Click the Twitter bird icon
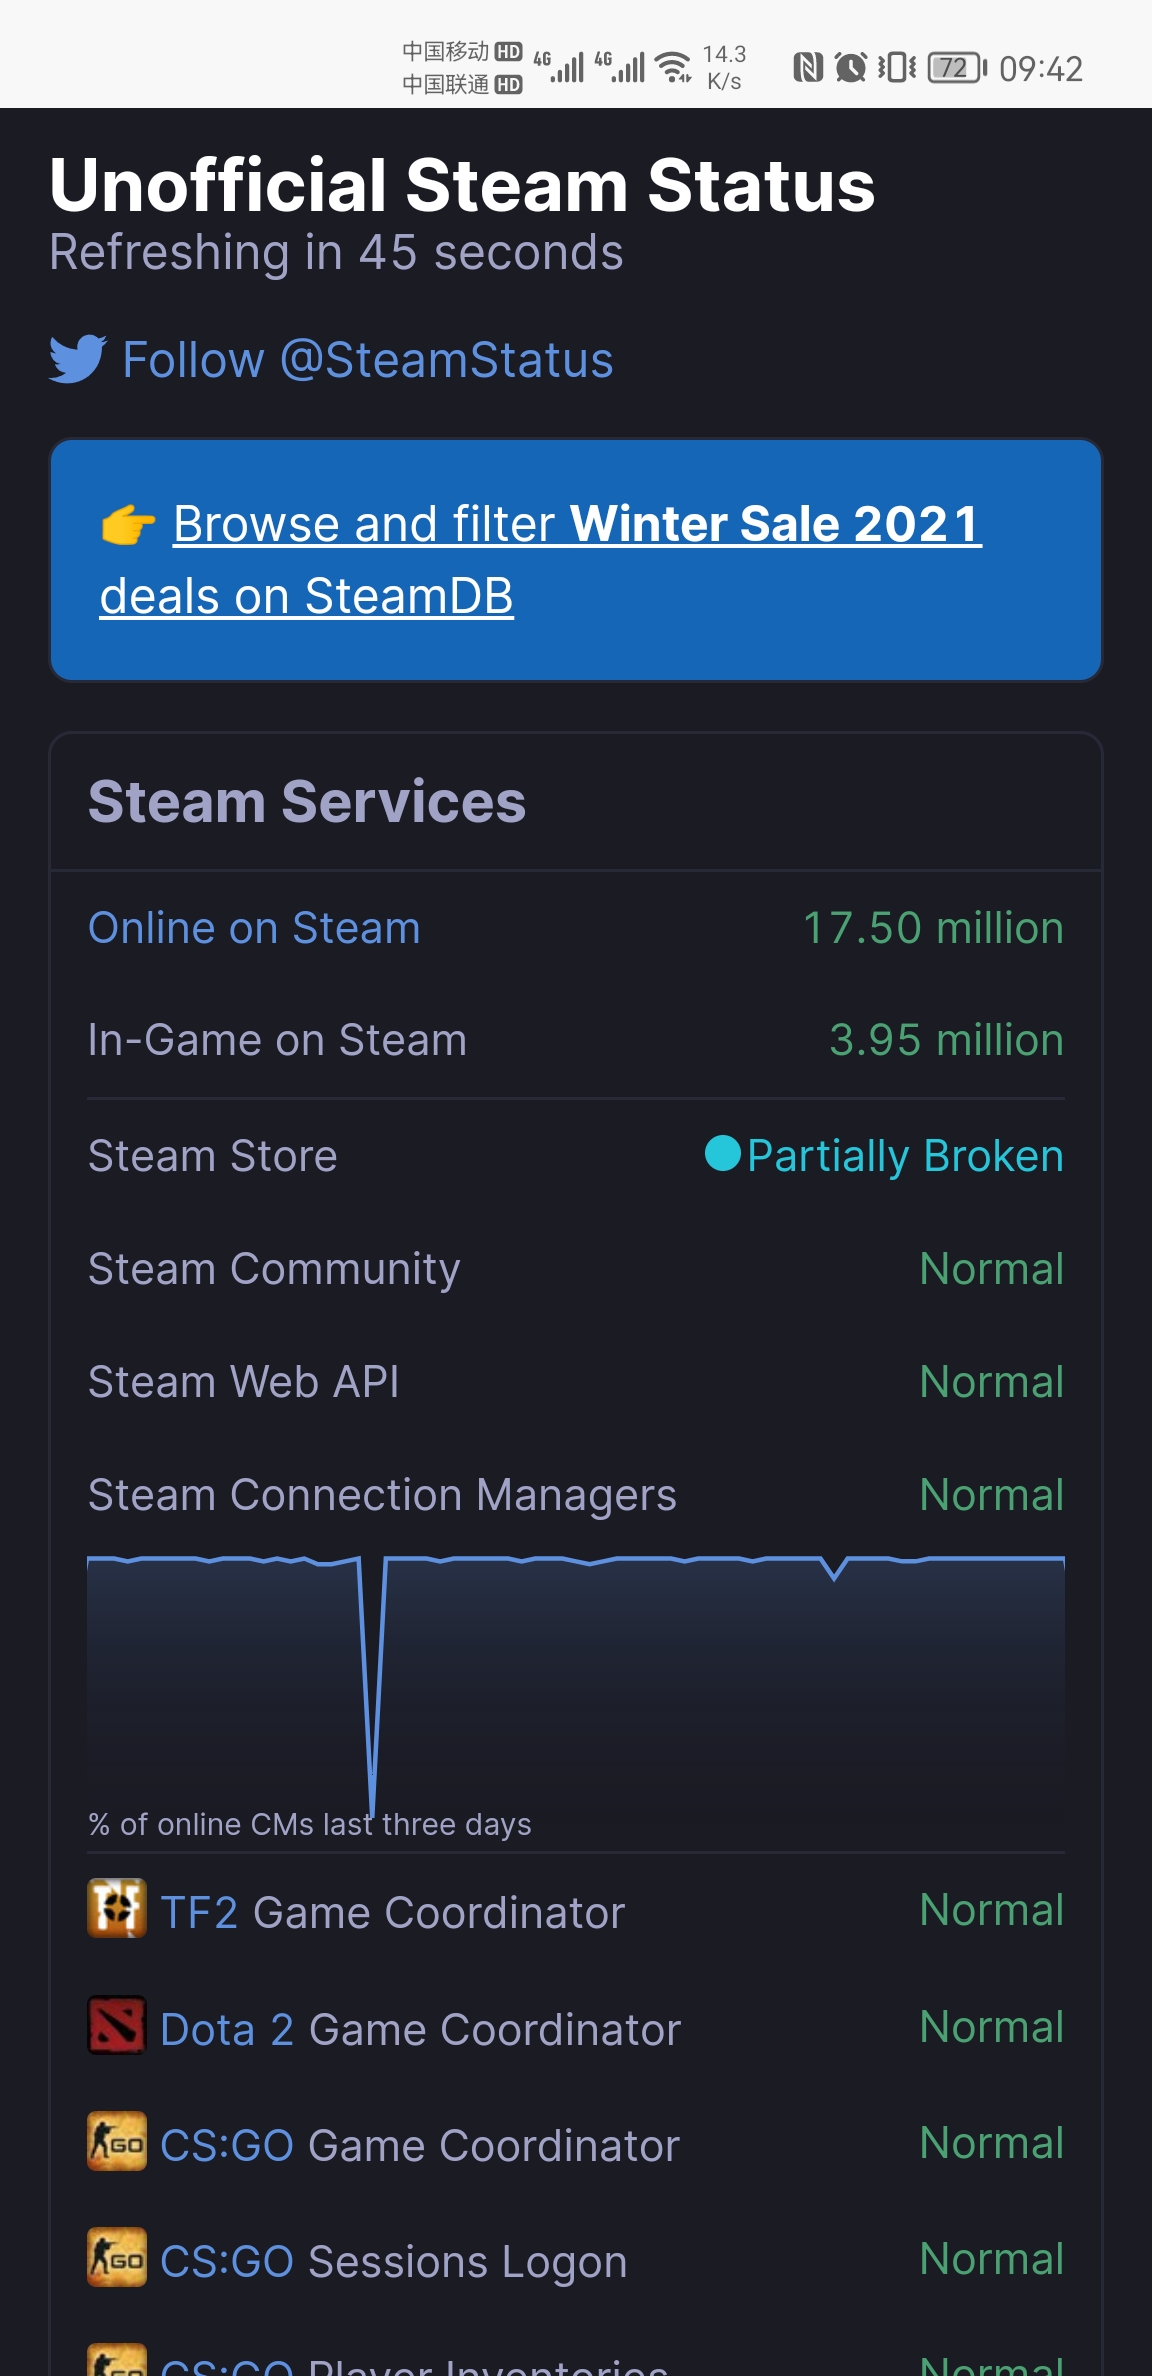This screenshot has width=1152, height=2376. tap(79, 358)
